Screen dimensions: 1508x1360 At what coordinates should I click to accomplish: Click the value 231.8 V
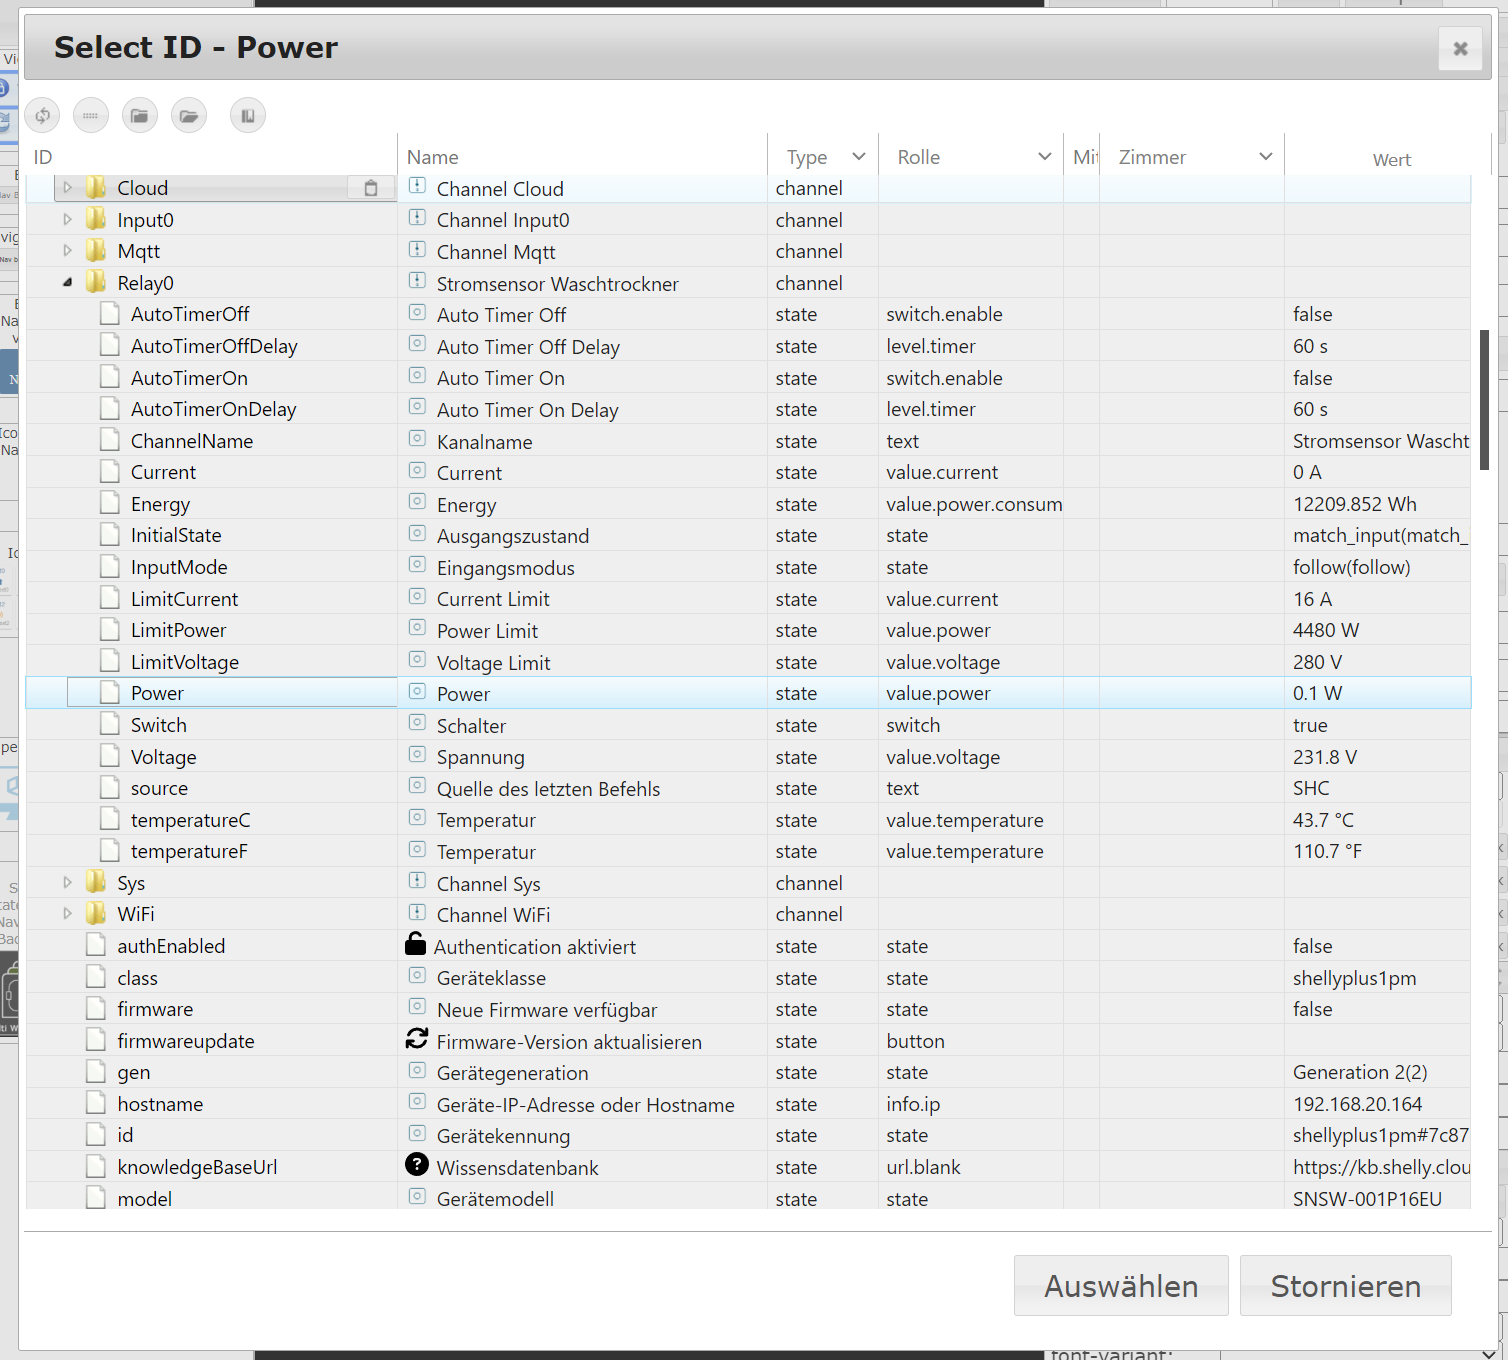[x=1325, y=757]
